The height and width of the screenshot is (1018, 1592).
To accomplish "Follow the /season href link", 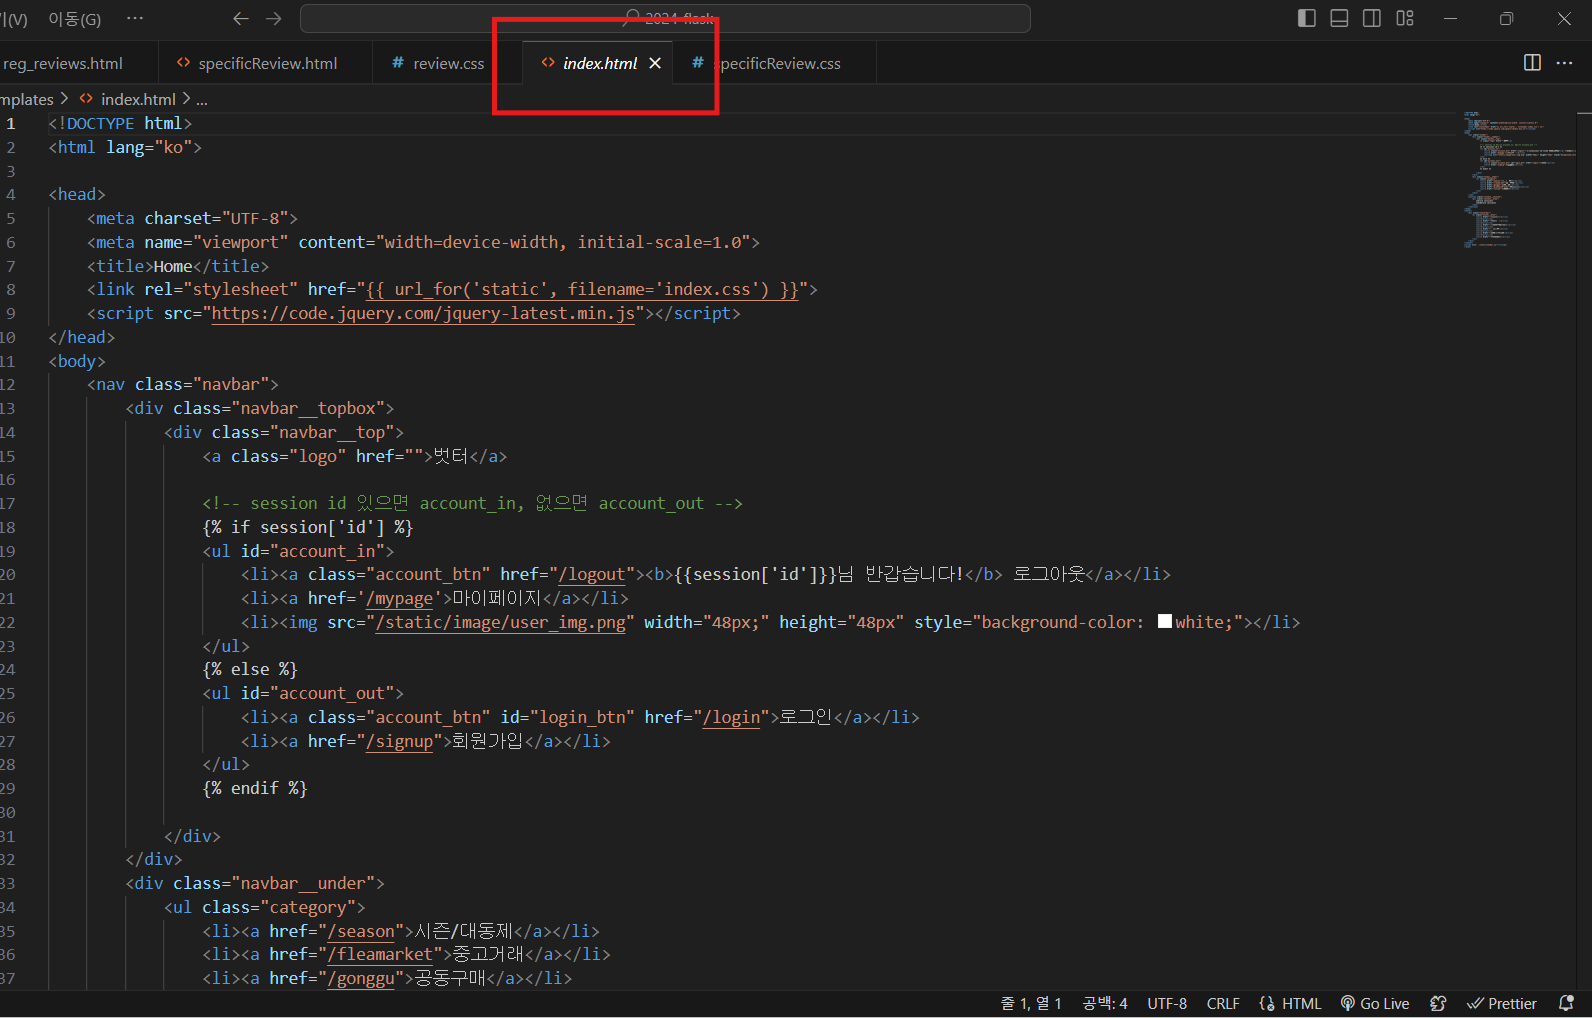I will (361, 931).
